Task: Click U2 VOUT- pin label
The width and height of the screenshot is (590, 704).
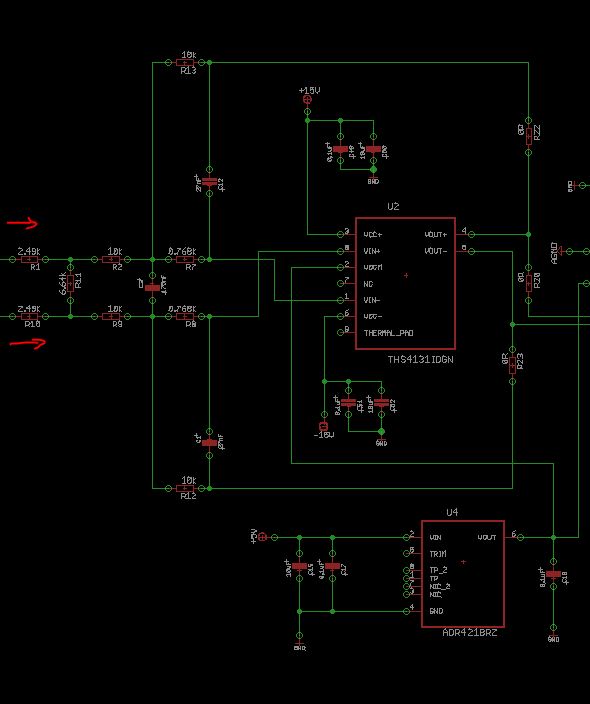Action: (436, 251)
